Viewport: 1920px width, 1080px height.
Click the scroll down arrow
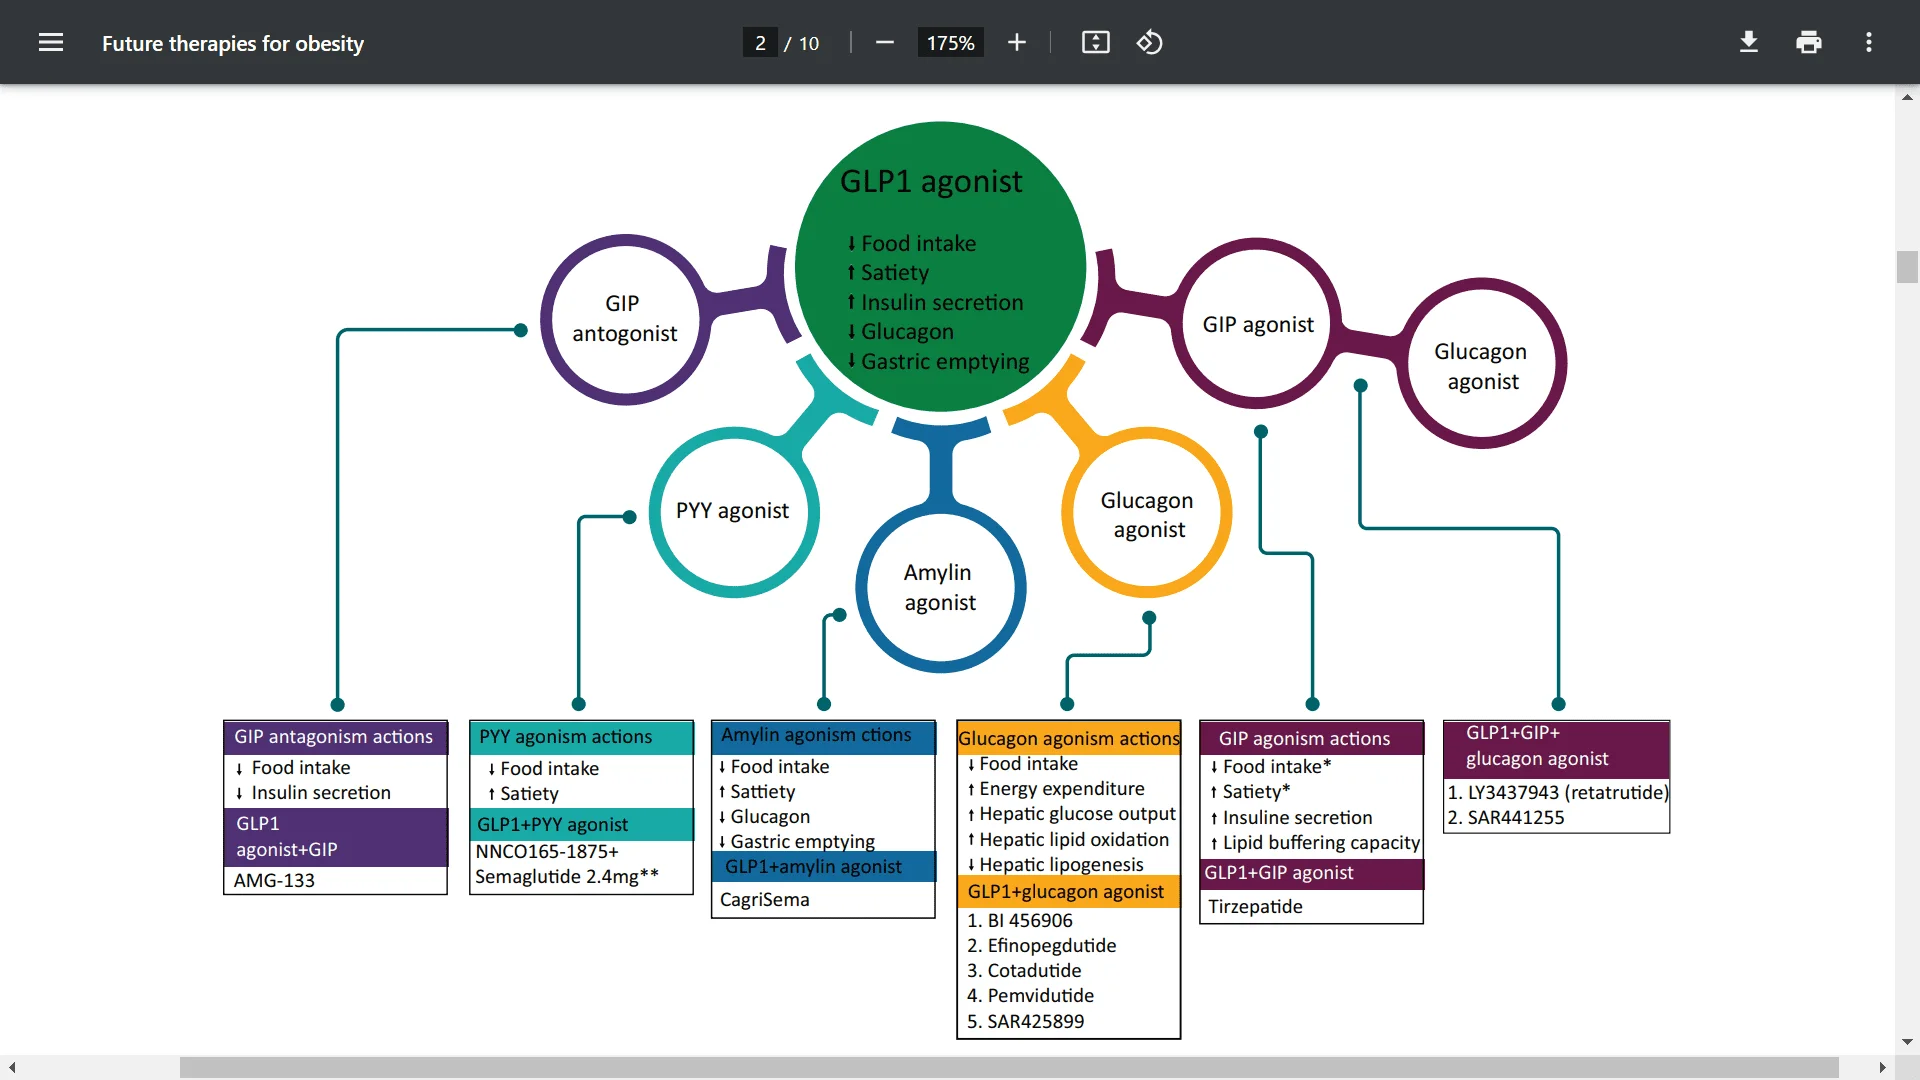[x=1907, y=1042]
